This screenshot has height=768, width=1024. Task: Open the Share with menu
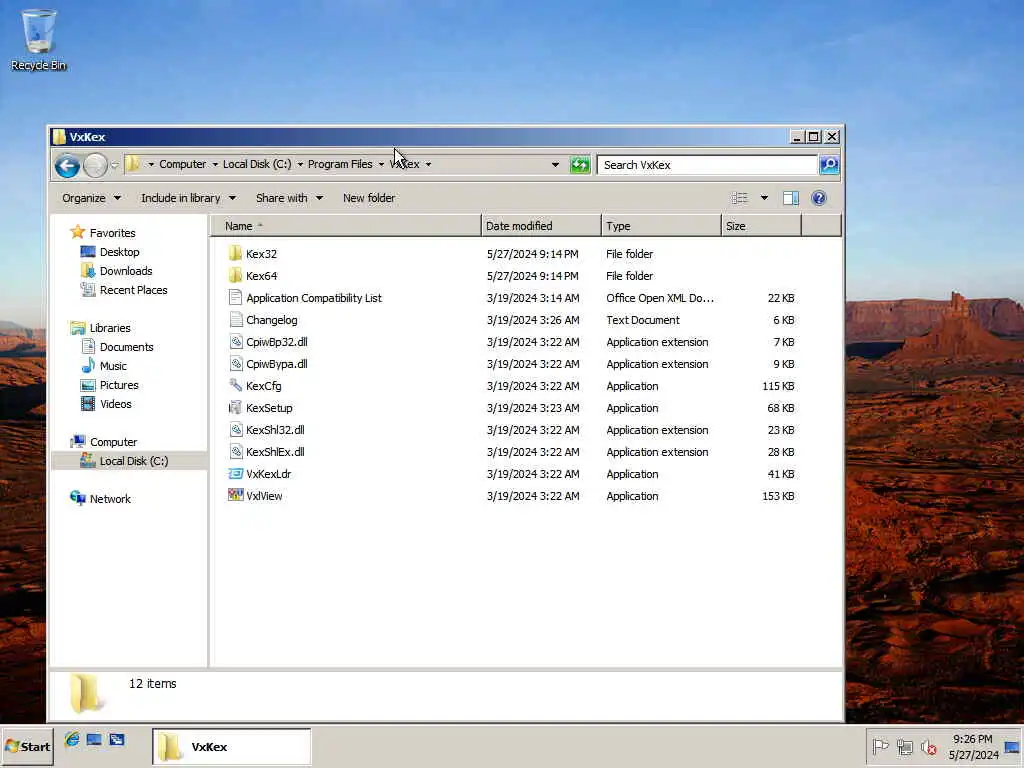(289, 198)
